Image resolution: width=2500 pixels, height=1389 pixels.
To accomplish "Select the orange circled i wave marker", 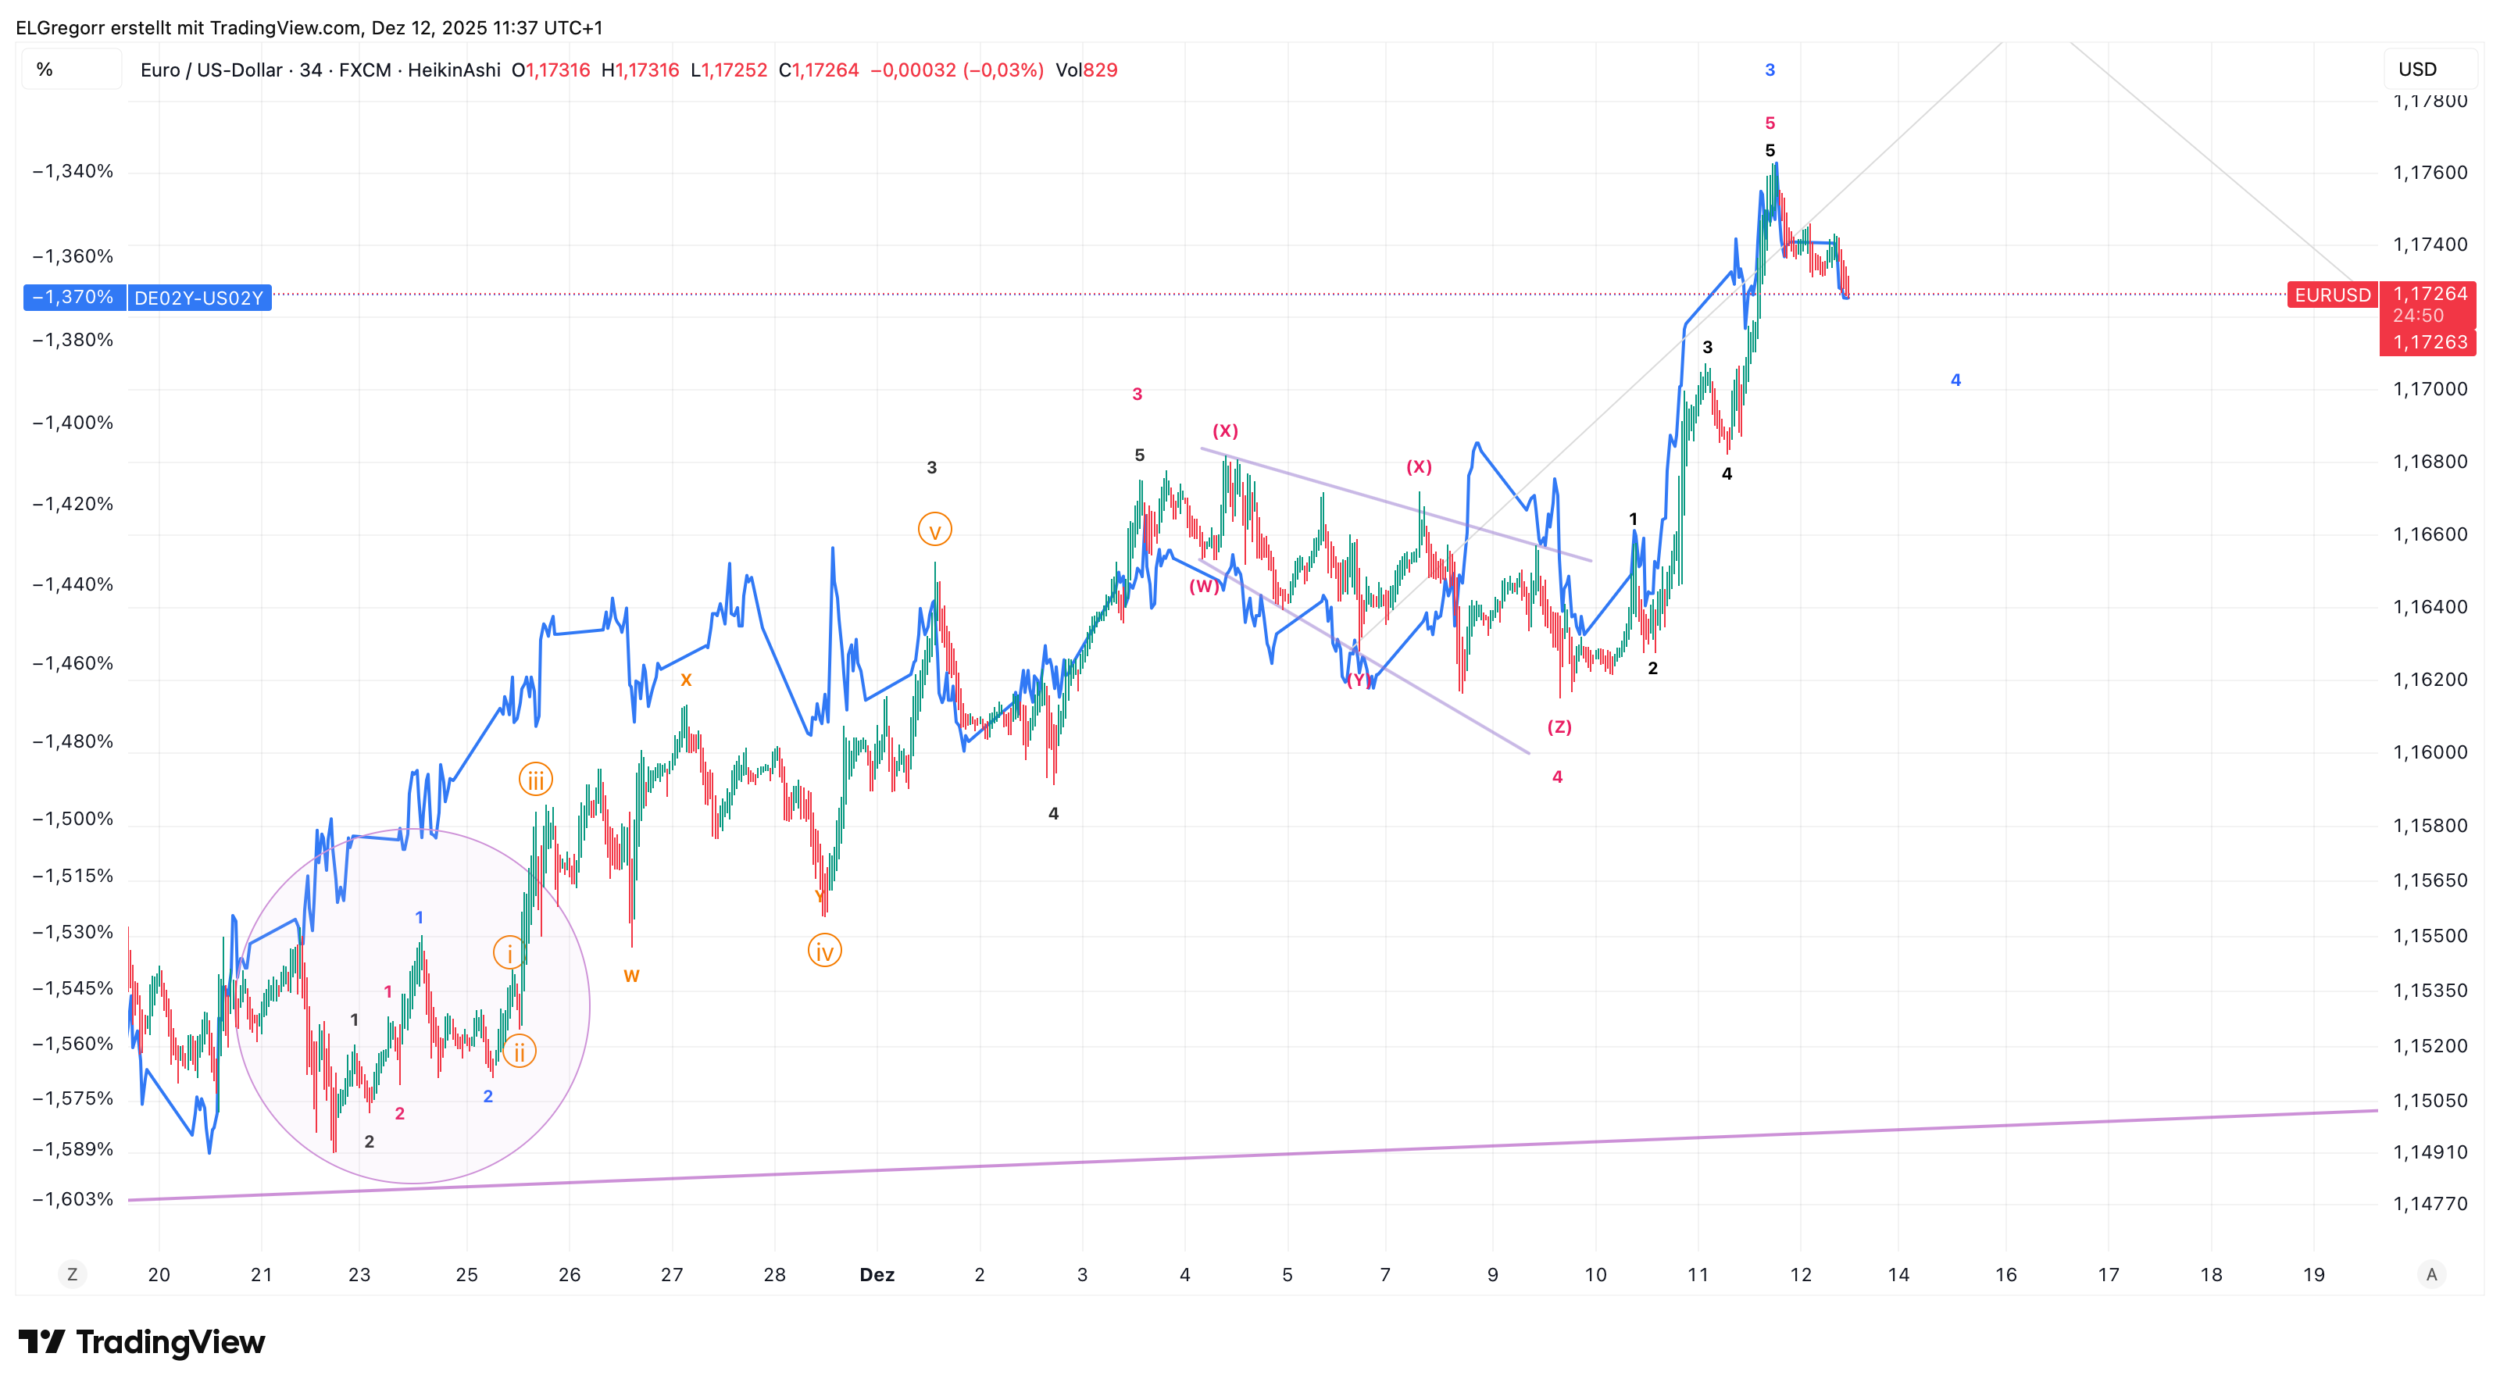I will pyautogui.click(x=510, y=953).
